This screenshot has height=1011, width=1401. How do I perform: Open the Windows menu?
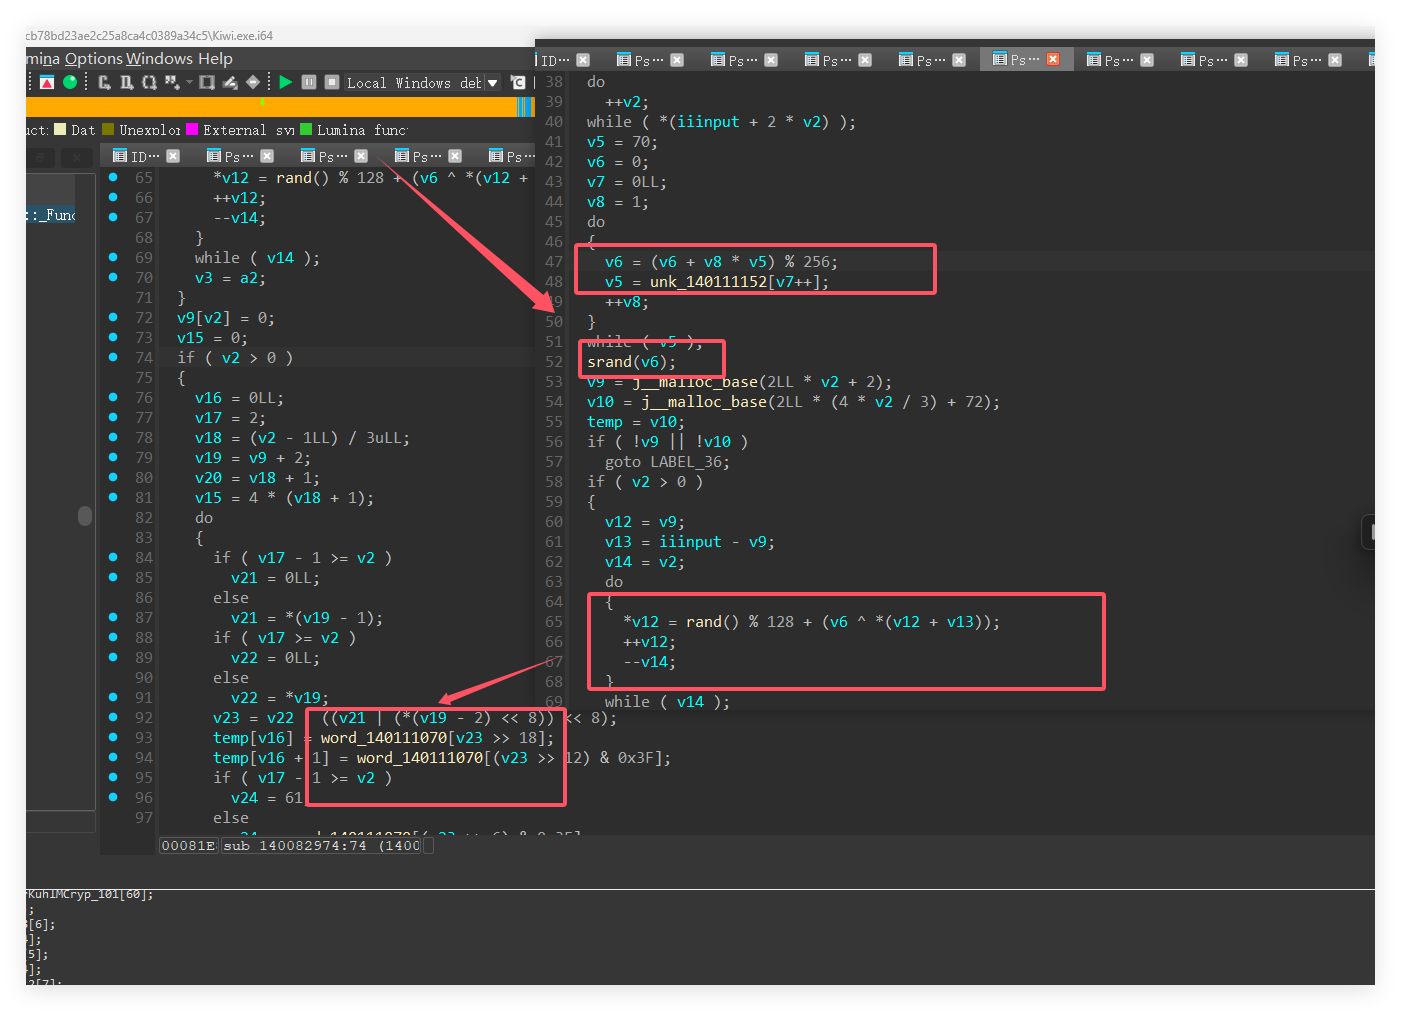159,59
